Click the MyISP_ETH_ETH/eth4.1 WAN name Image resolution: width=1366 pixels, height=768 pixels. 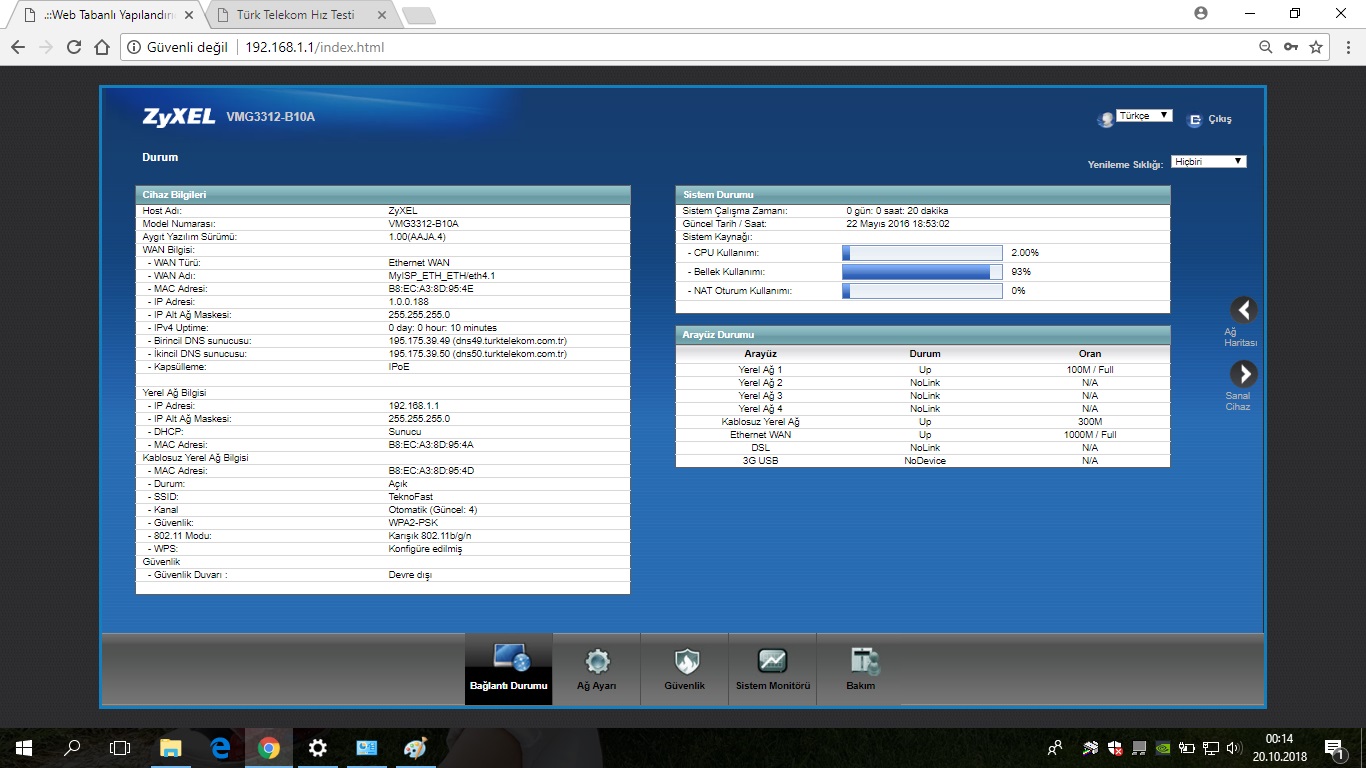(x=442, y=275)
